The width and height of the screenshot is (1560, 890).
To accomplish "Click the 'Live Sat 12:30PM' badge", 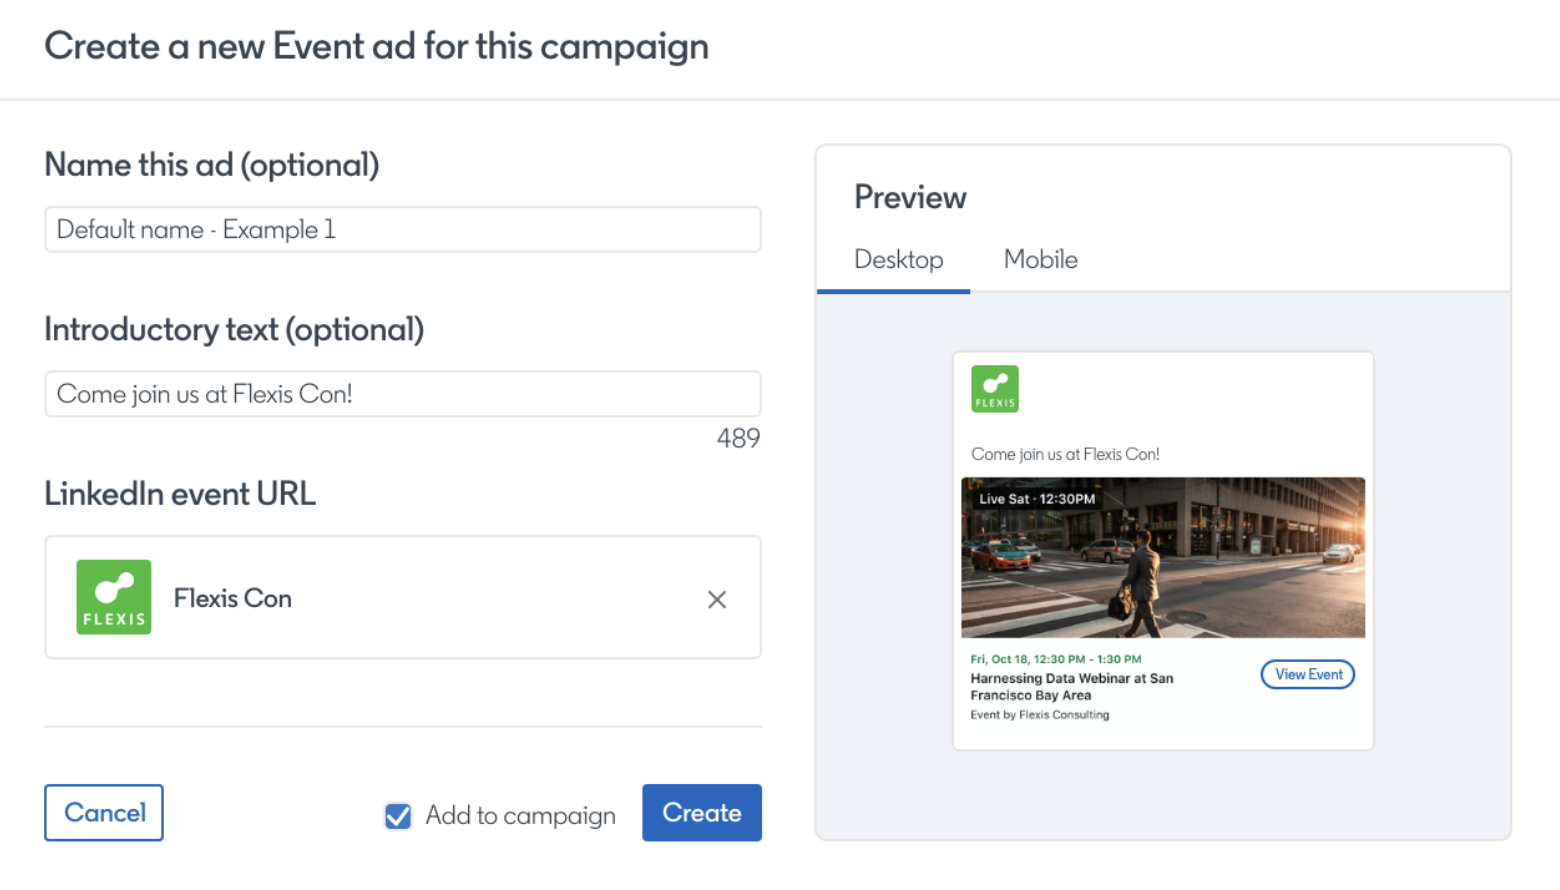I will (1037, 499).
